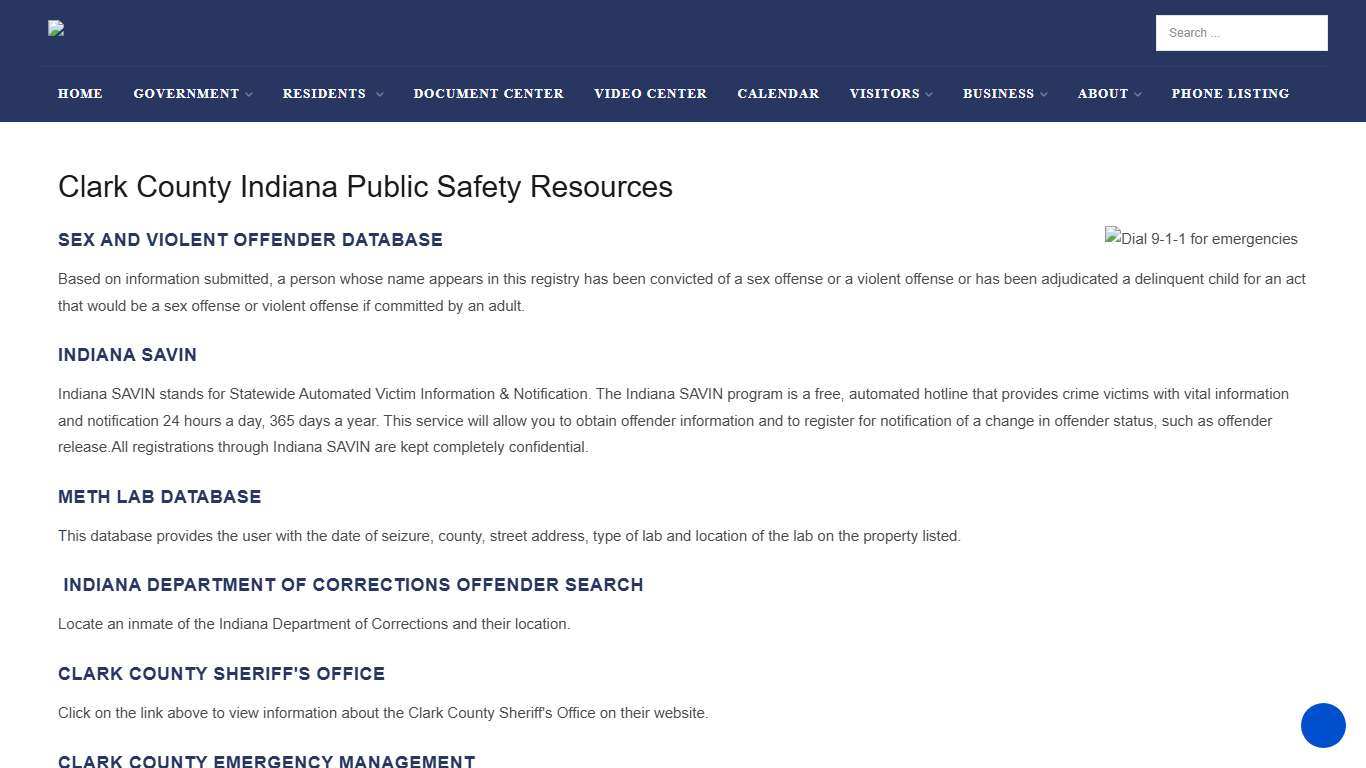The image size is (1366, 768).
Task: Click the Dial 9-1-1 emergencies image
Action: 1200,239
